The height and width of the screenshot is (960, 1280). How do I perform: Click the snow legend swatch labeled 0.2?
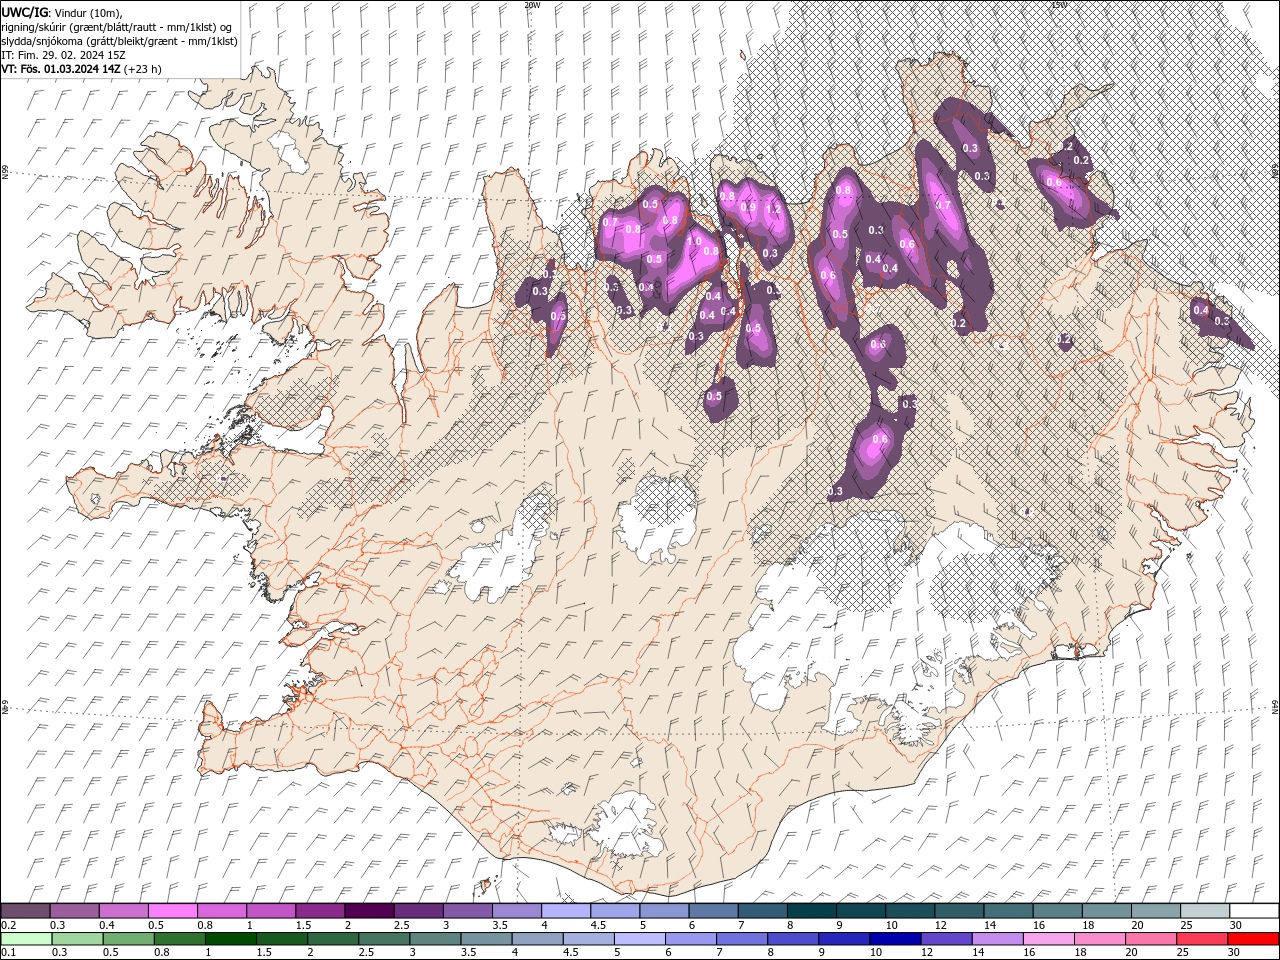25,911
